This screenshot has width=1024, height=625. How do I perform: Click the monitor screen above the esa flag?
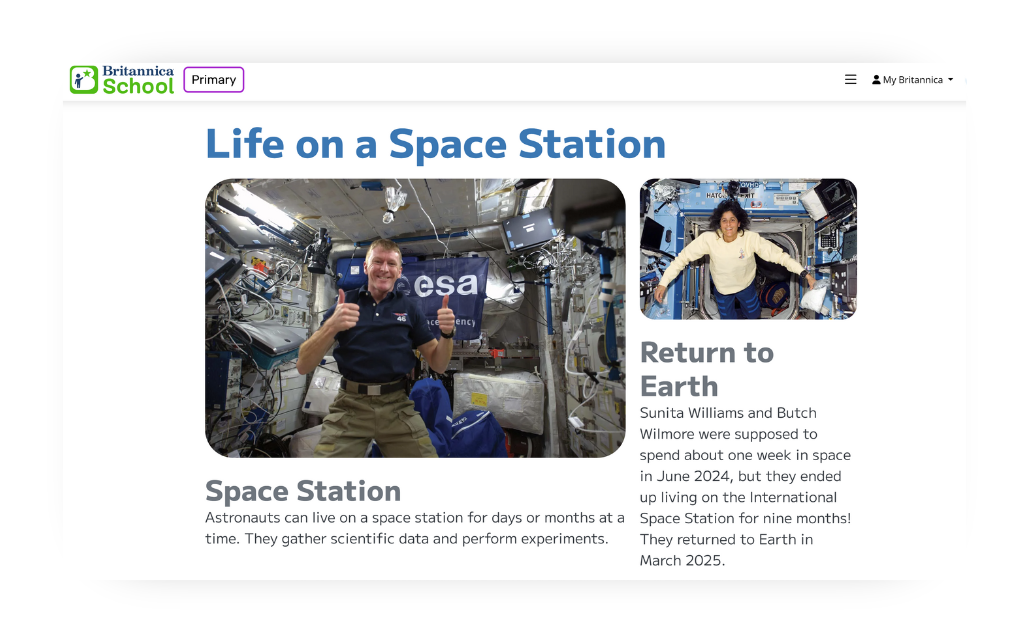click(528, 230)
